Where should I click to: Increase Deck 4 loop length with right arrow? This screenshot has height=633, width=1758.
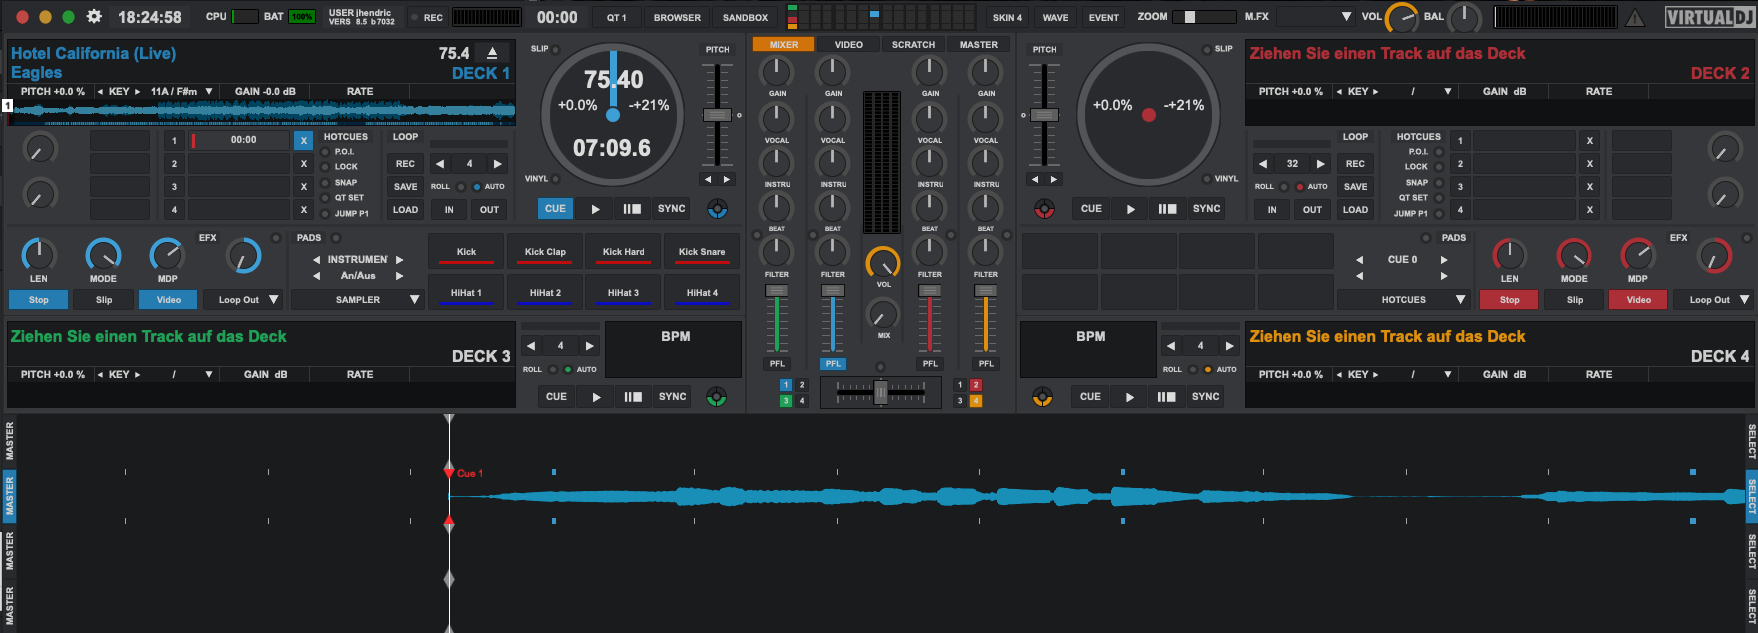[x=1229, y=346]
